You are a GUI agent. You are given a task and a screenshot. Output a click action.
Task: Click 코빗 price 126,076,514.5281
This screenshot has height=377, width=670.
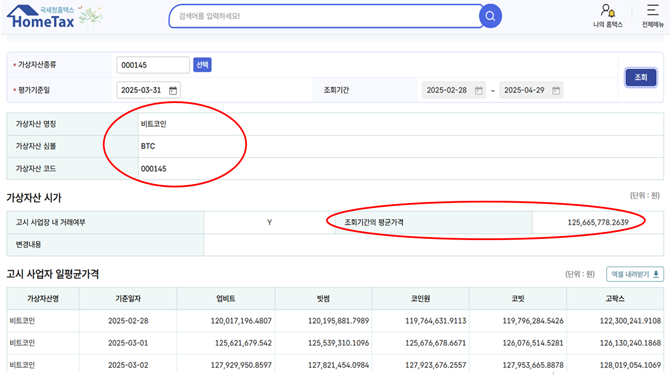(x=533, y=343)
